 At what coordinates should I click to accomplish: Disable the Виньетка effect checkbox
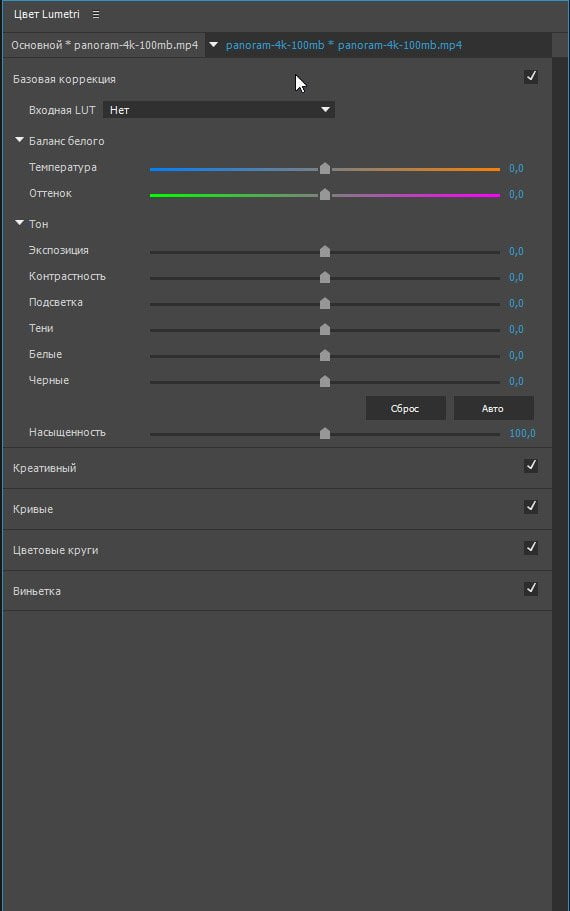tap(530, 589)
